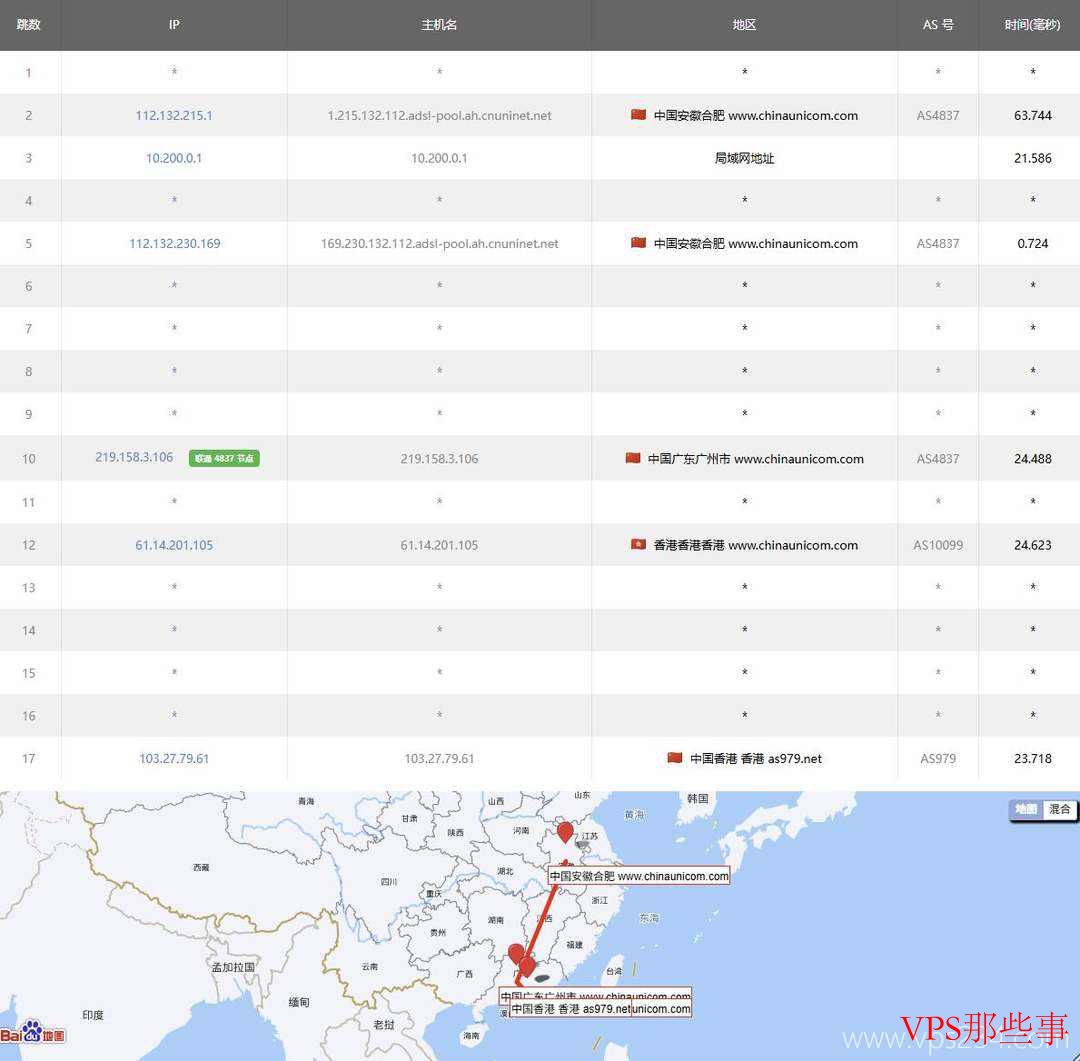Click hop number 10
This screenshot has height=1061, width=1080.
[28, 458]
